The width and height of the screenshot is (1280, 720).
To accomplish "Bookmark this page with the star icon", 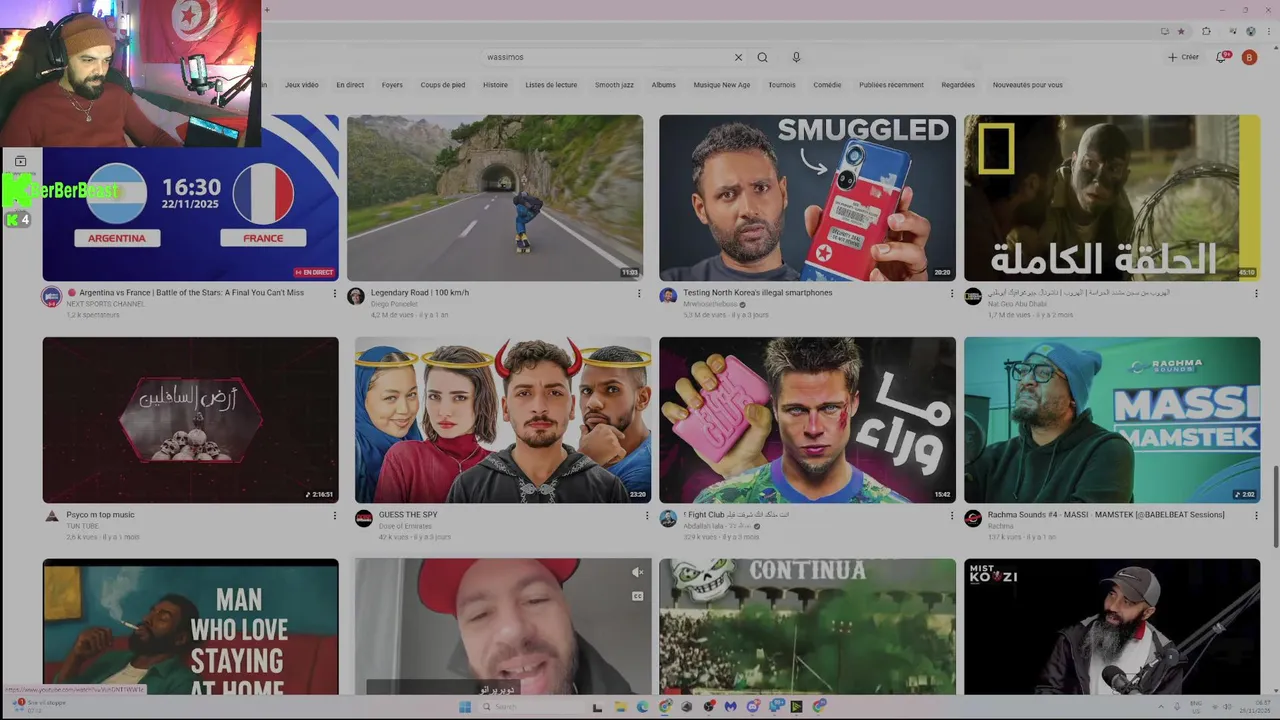I will [x=1181, y=31].
